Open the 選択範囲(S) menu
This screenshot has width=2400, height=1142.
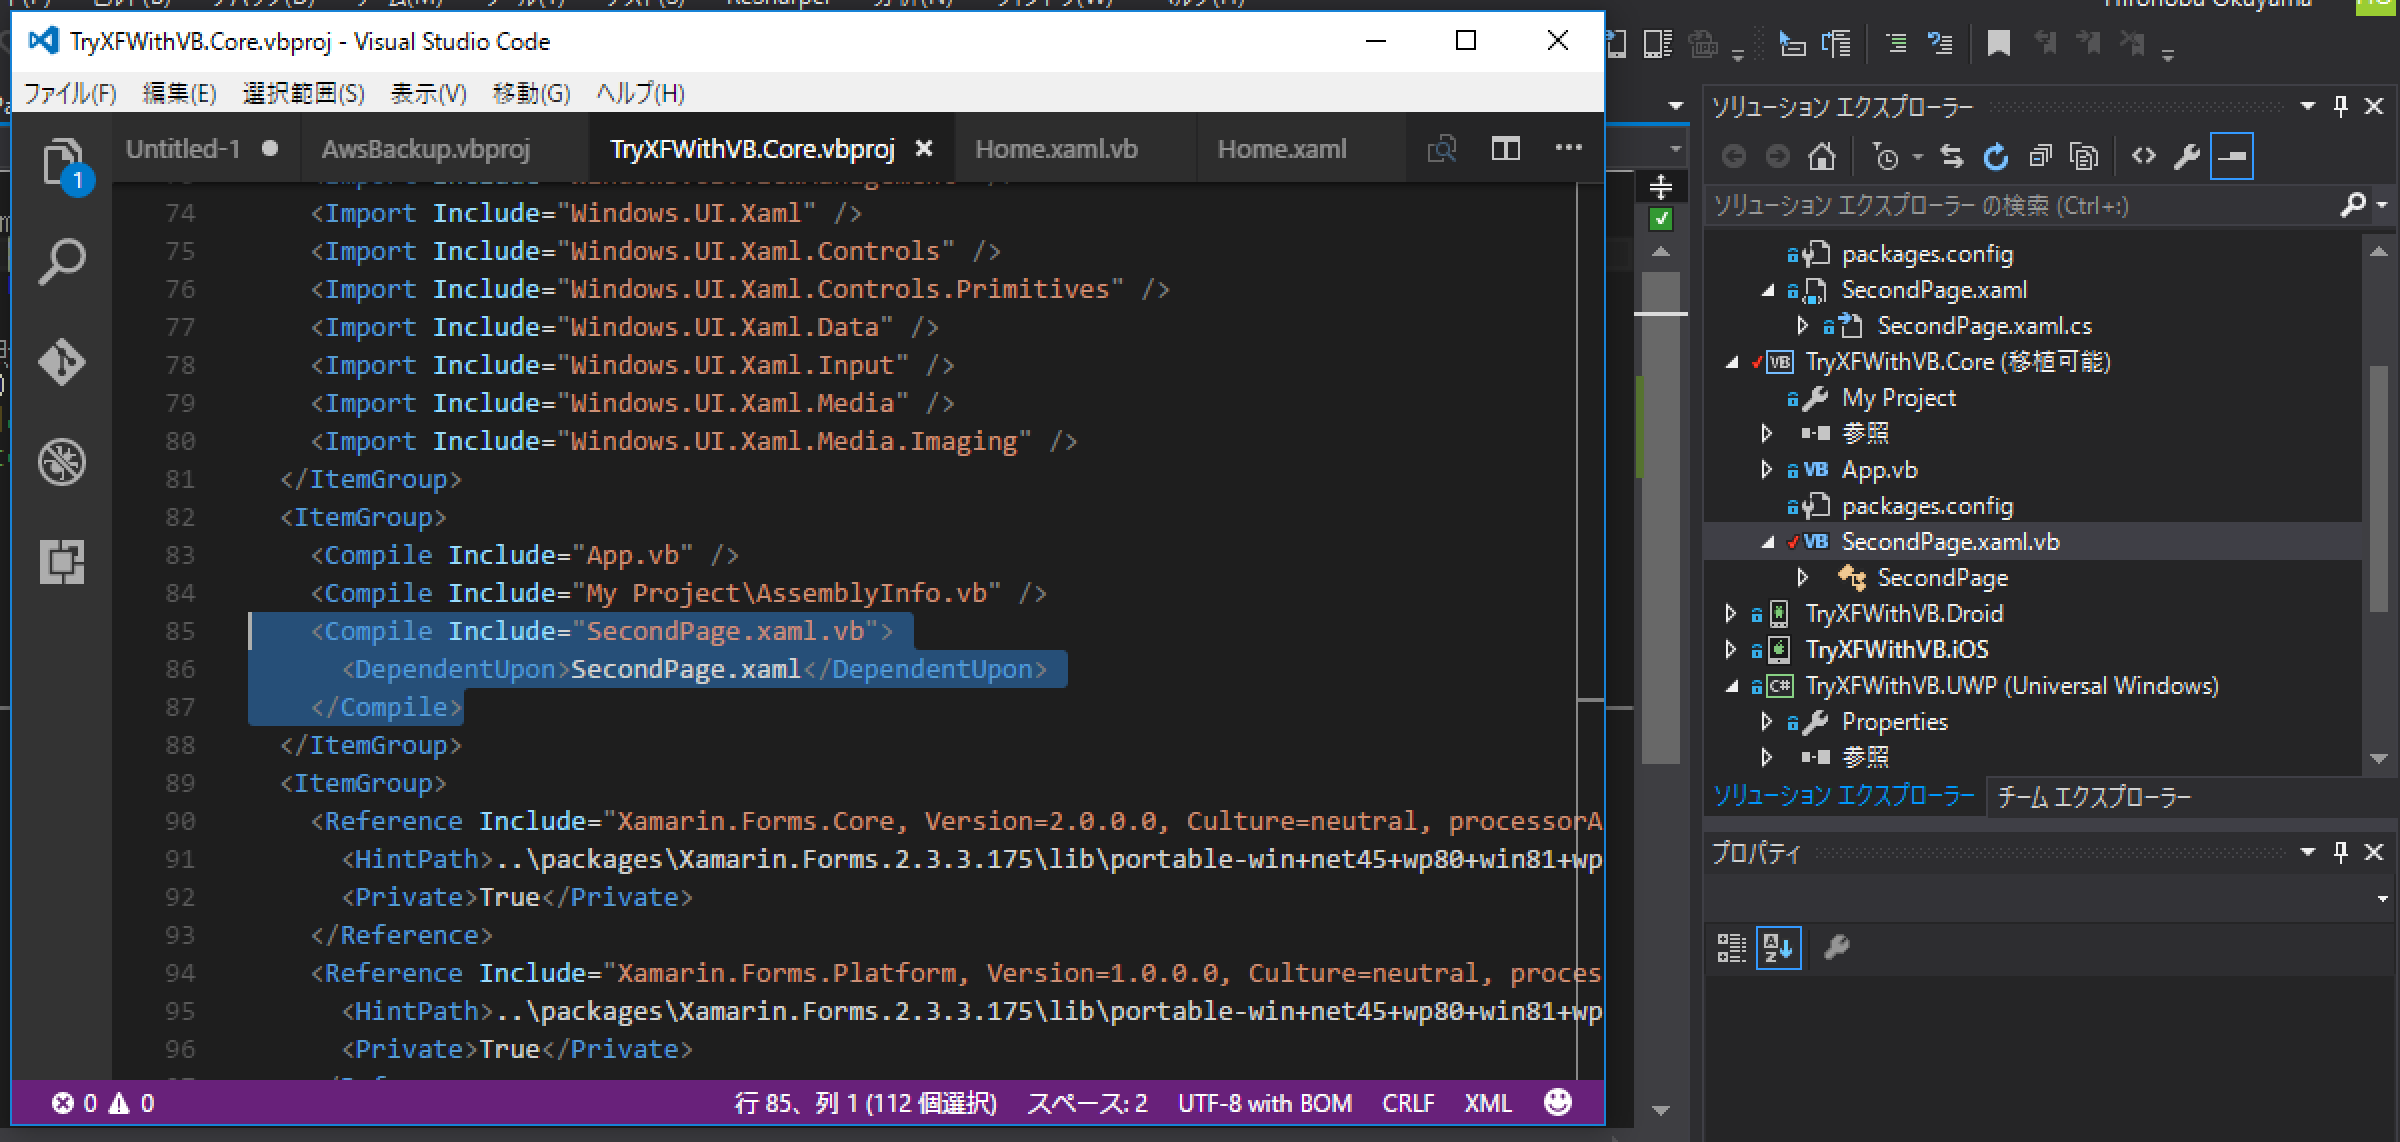pyautogui.click(x=303, y=94)
